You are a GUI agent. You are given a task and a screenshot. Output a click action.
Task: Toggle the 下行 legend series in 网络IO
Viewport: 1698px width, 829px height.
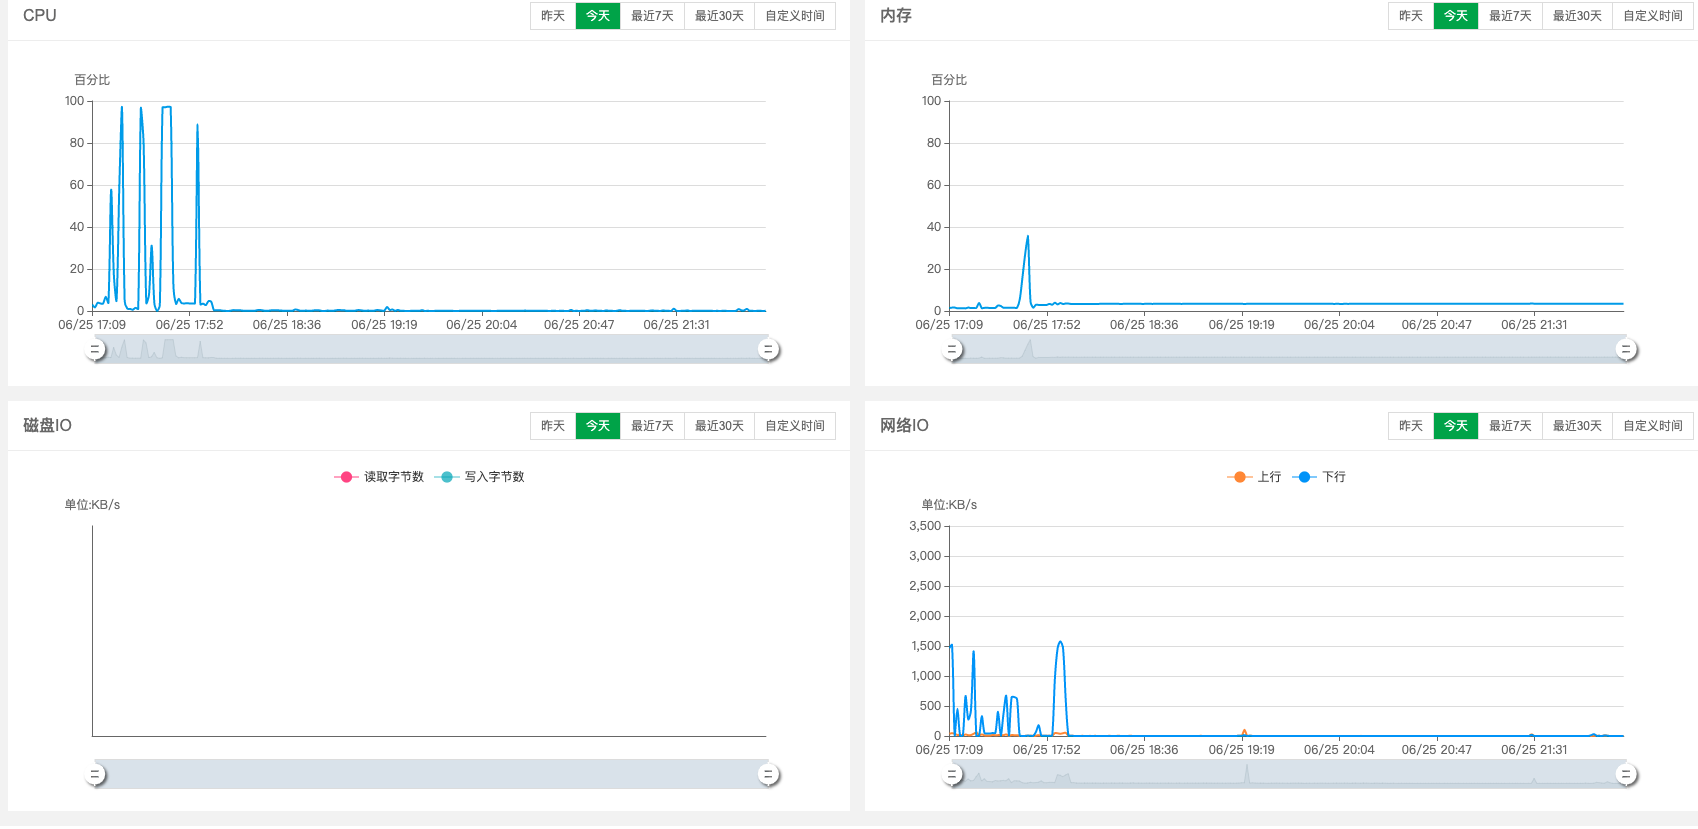point(1319,477)
